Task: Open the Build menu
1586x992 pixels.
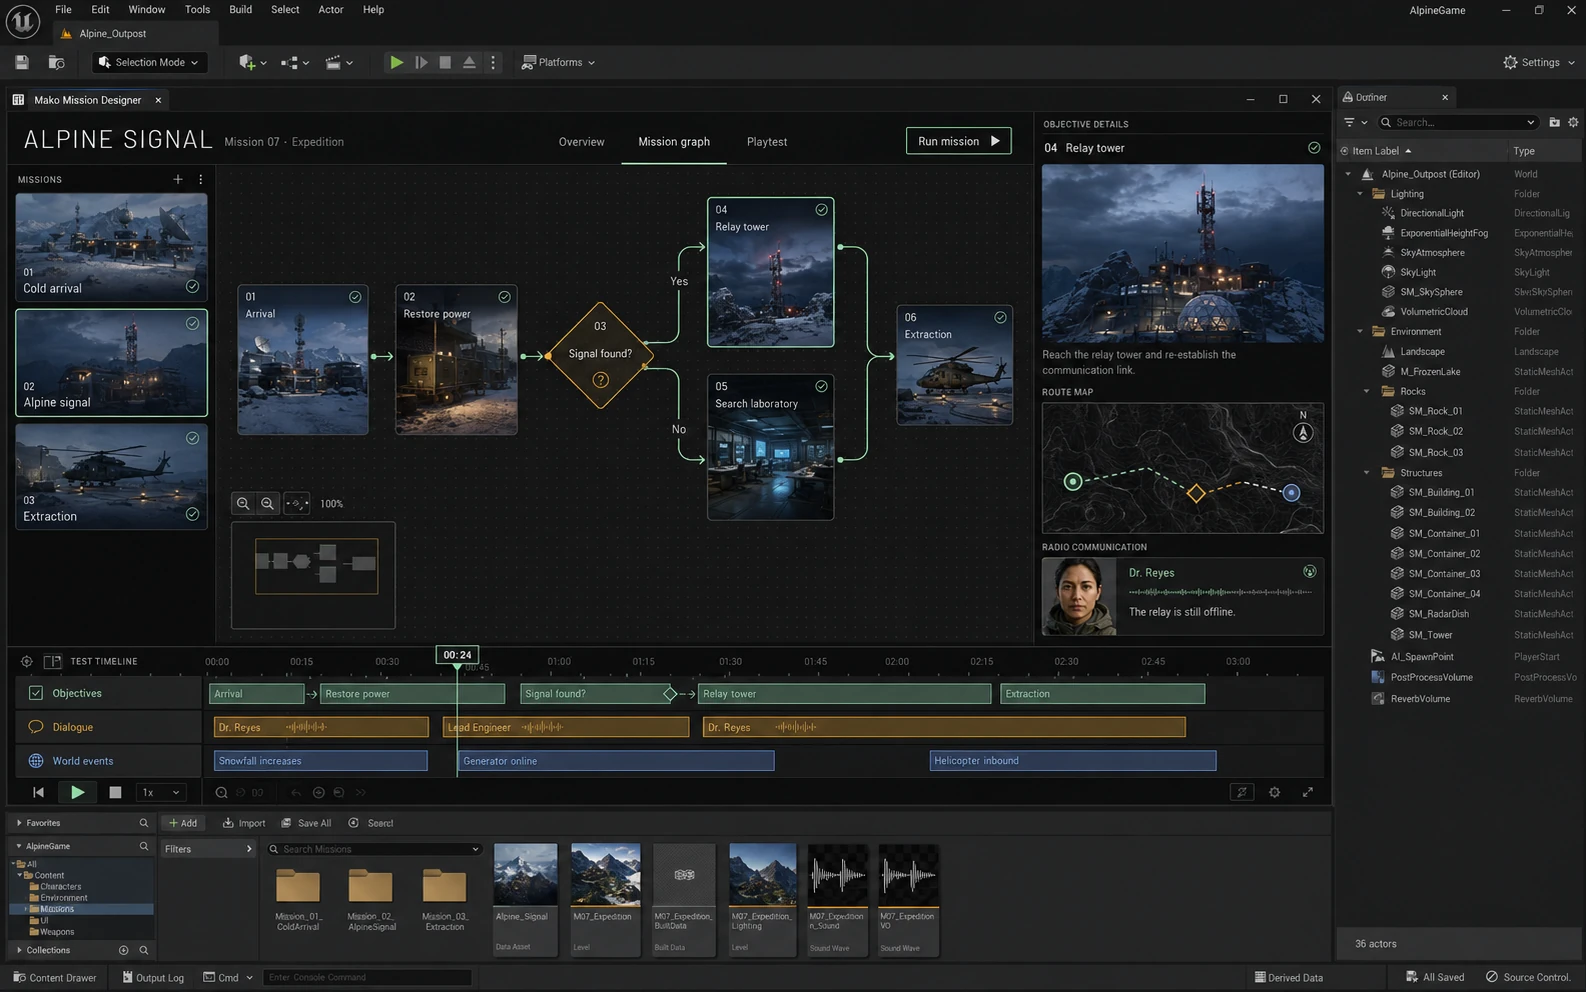Action: coord(240,10)
